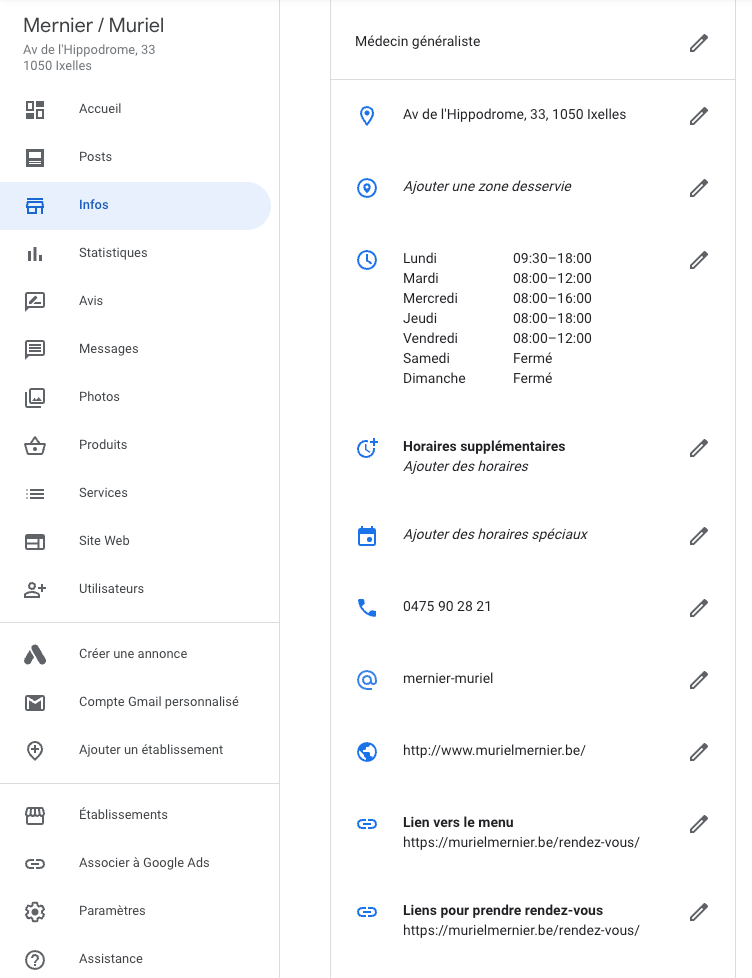Edit the website URL murielmernier.be
This screenshot has height=978, width=752.
click(699, 752)
